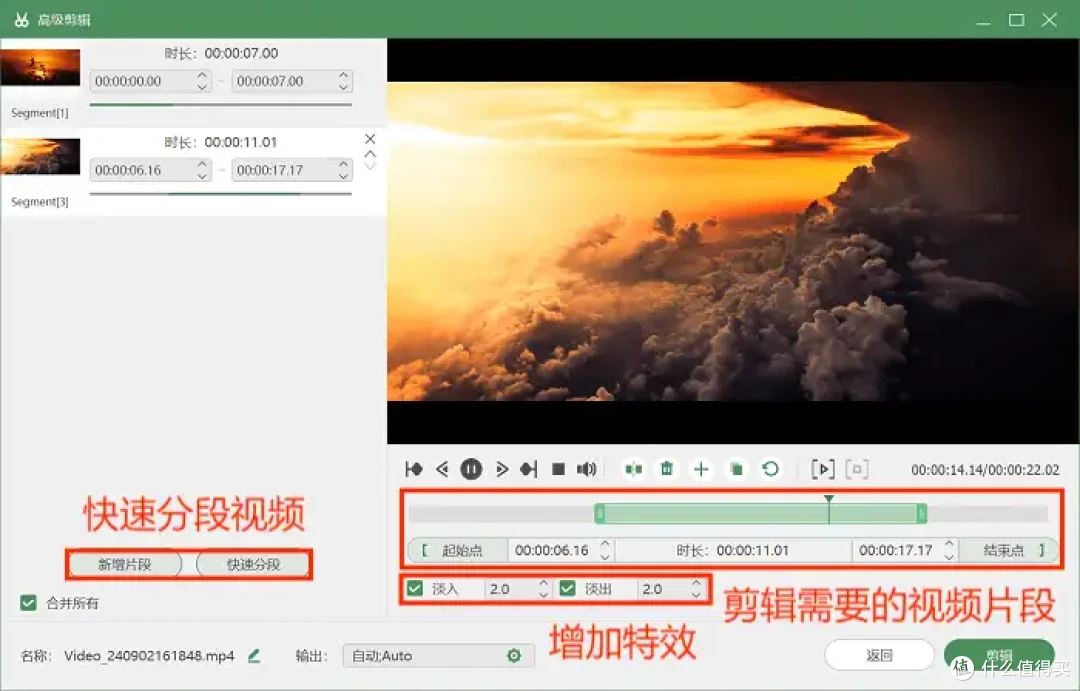Viewport: 1080px width, 691px height.
Task: Decrease the fade-out duration value
Action: [x=696, y=595]
